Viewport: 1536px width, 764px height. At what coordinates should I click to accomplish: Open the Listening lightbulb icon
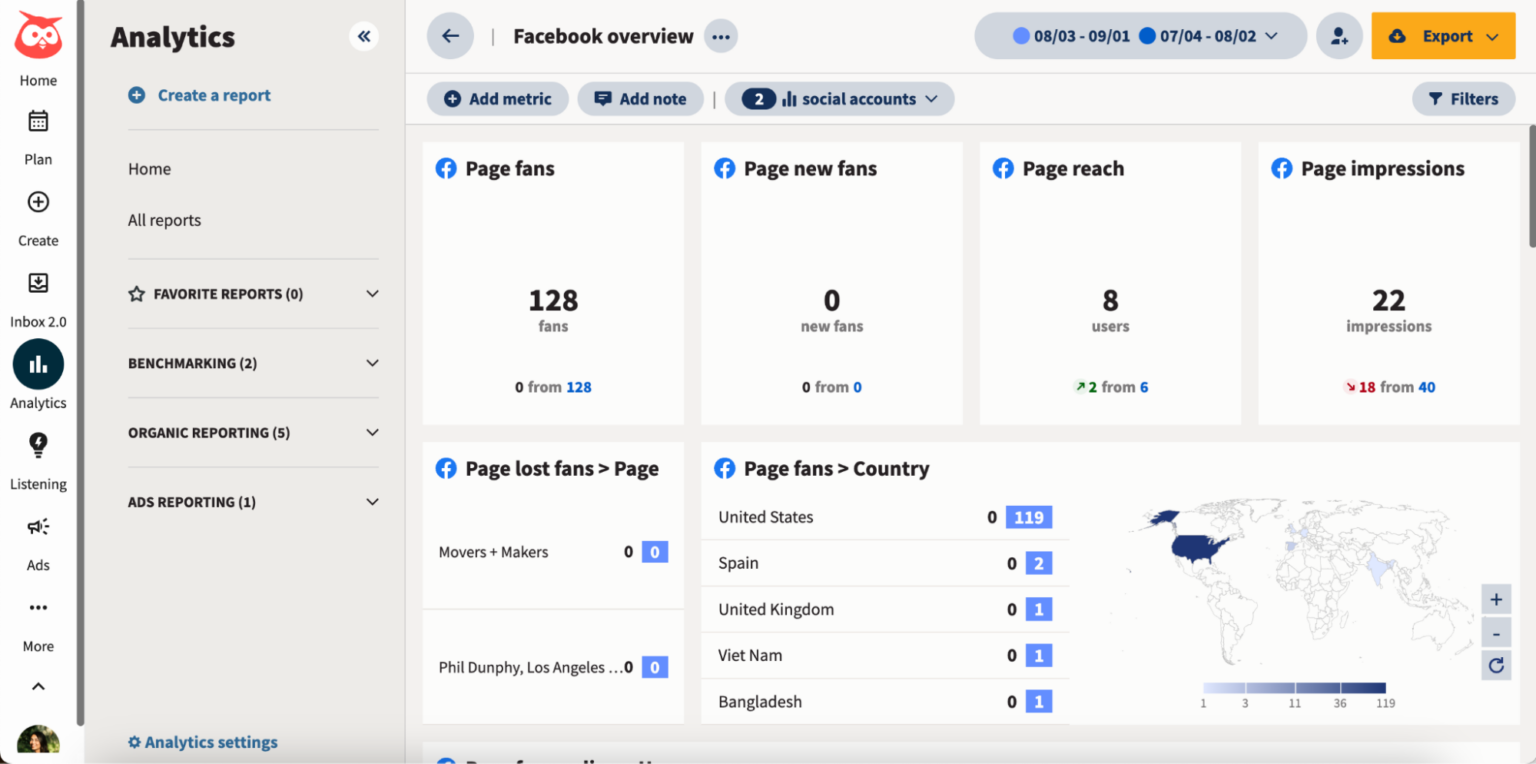(x=38, y=445)
